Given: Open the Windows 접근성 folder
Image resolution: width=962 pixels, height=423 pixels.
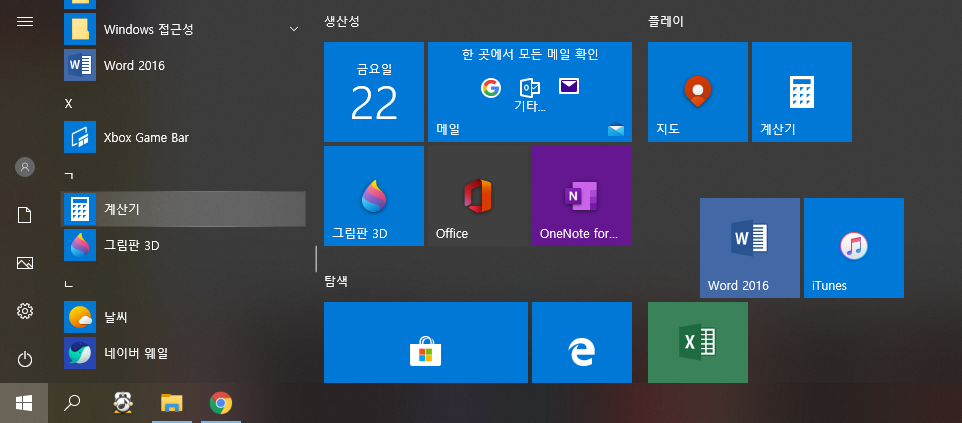Looking at the screenshot, I should pyautogui.click(x=184, y=29).
